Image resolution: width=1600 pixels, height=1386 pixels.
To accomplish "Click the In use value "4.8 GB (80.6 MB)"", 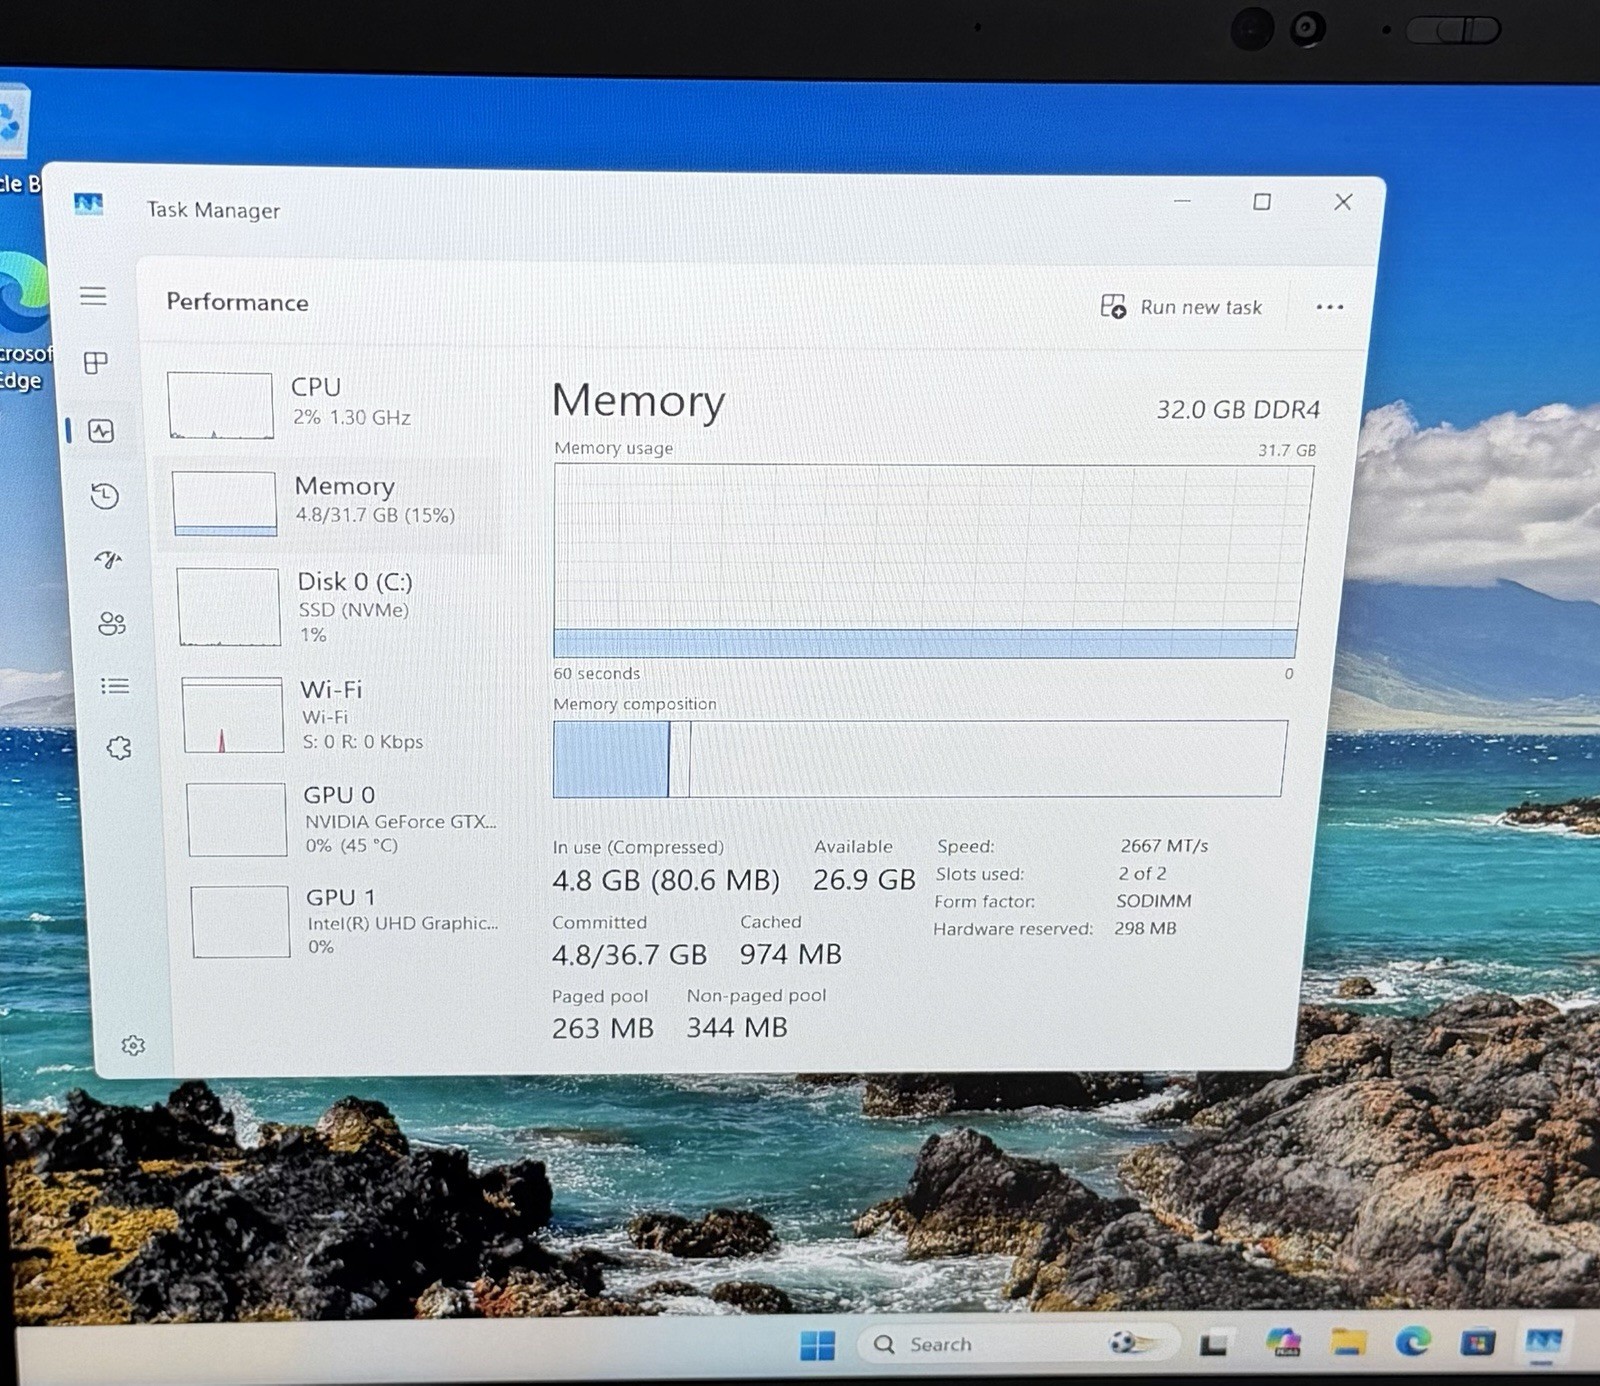I will pos(665,880).
